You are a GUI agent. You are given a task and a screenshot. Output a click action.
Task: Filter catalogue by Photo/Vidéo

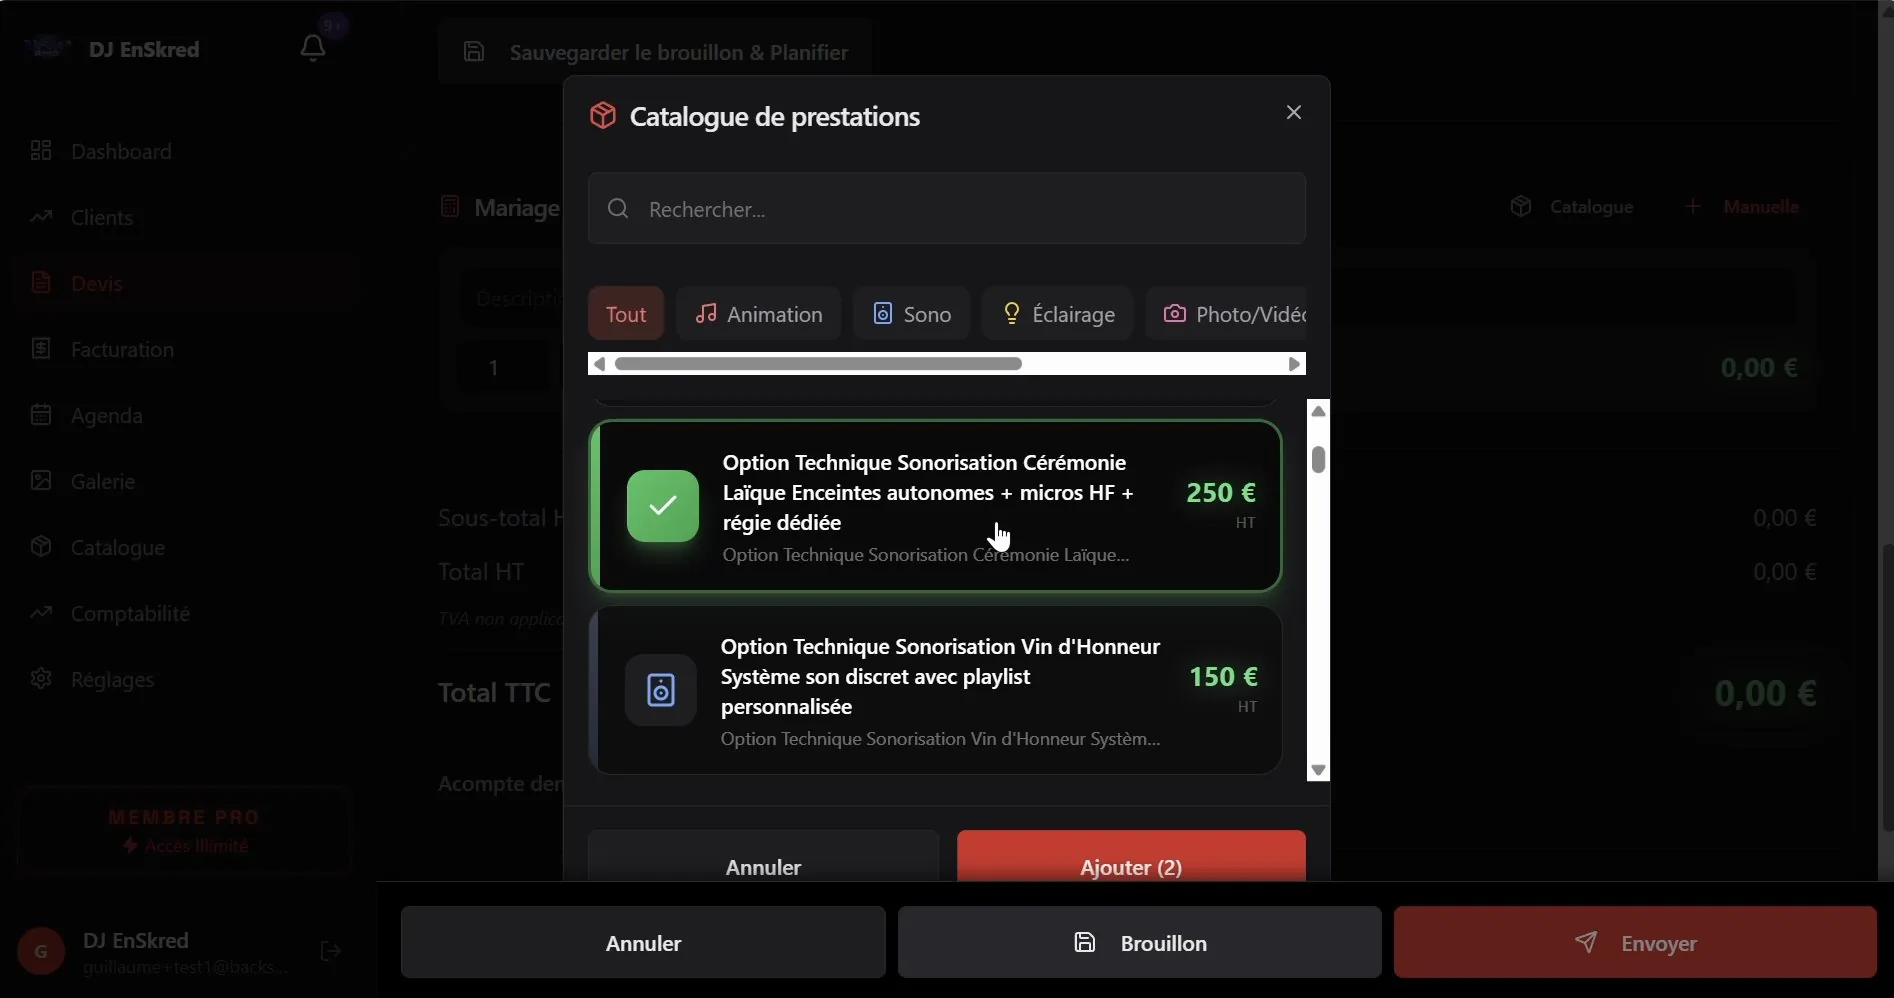(x=1226, y=314)
